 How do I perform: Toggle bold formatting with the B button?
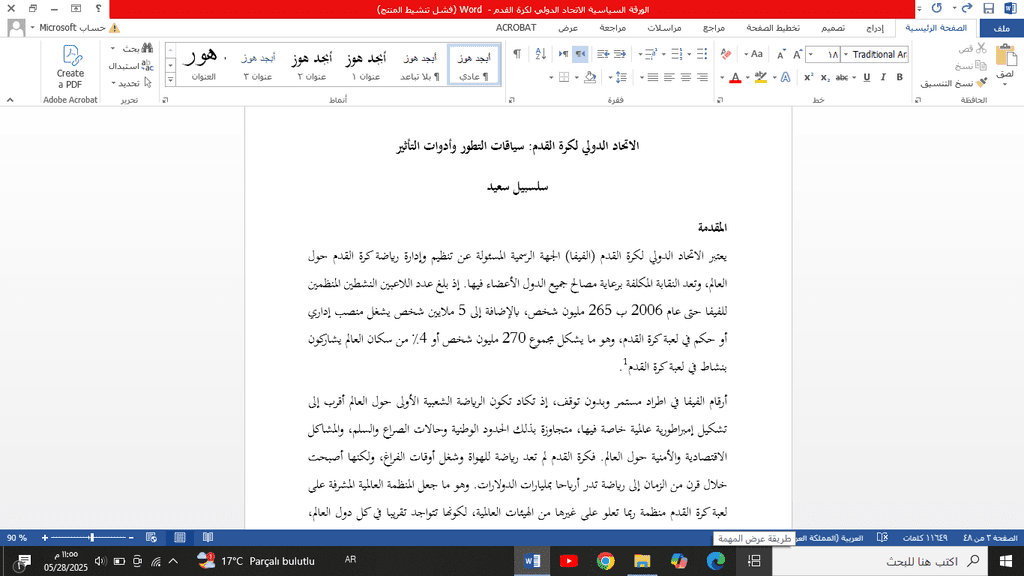click(899, 77)
